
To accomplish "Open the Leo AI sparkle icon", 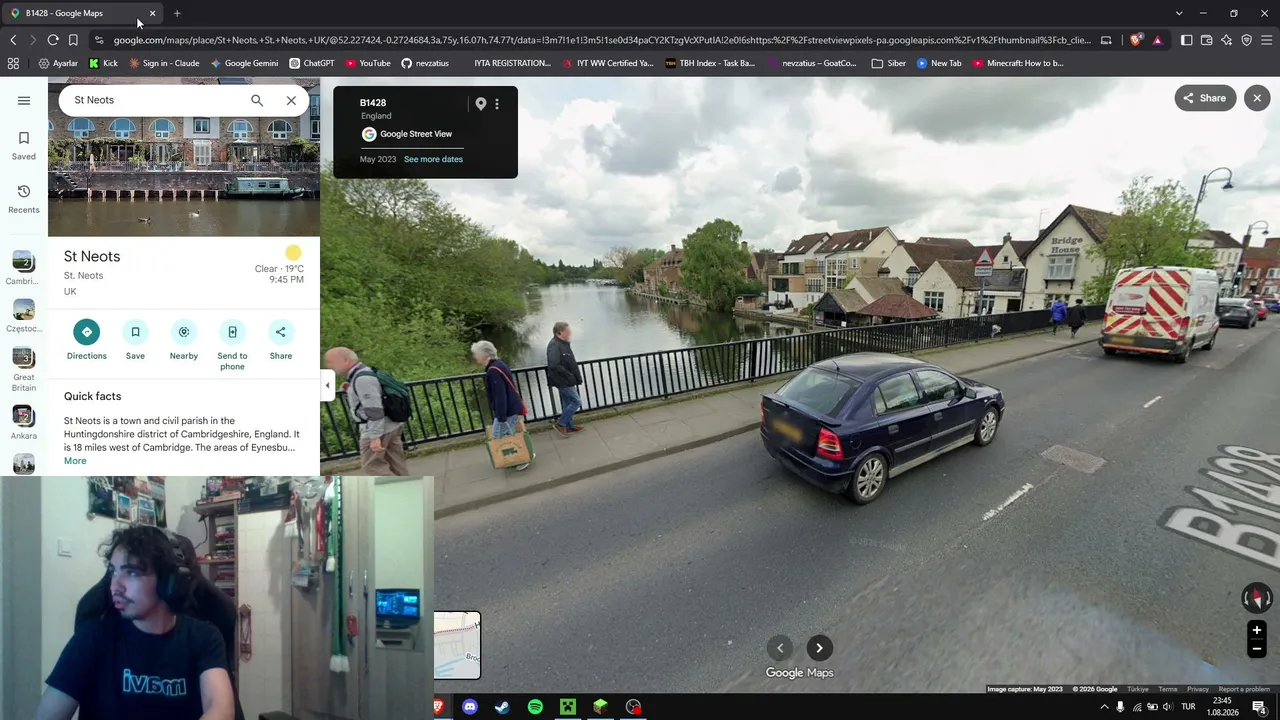I will pyautogui.click(x=1226, y=40).
